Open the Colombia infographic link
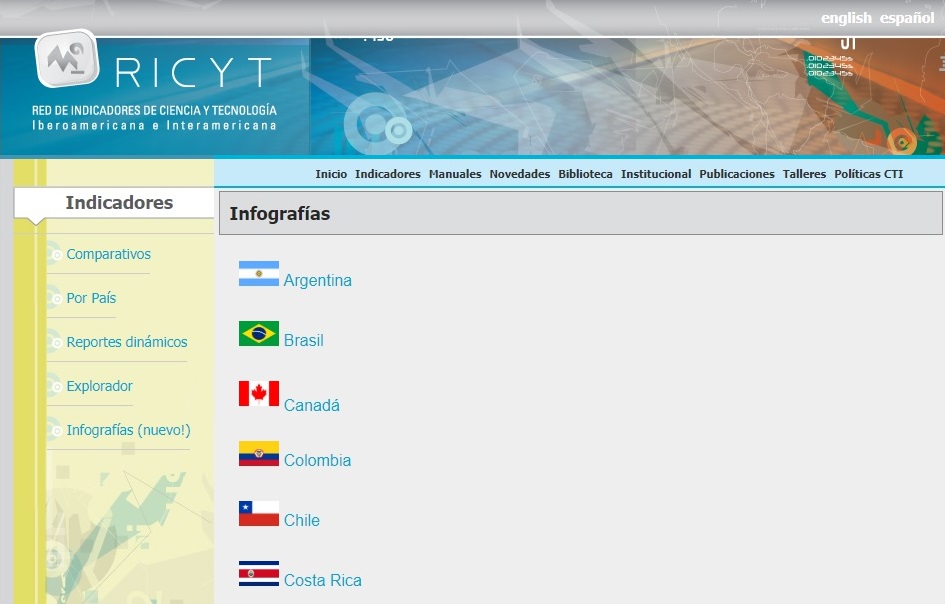 (318, 461)
